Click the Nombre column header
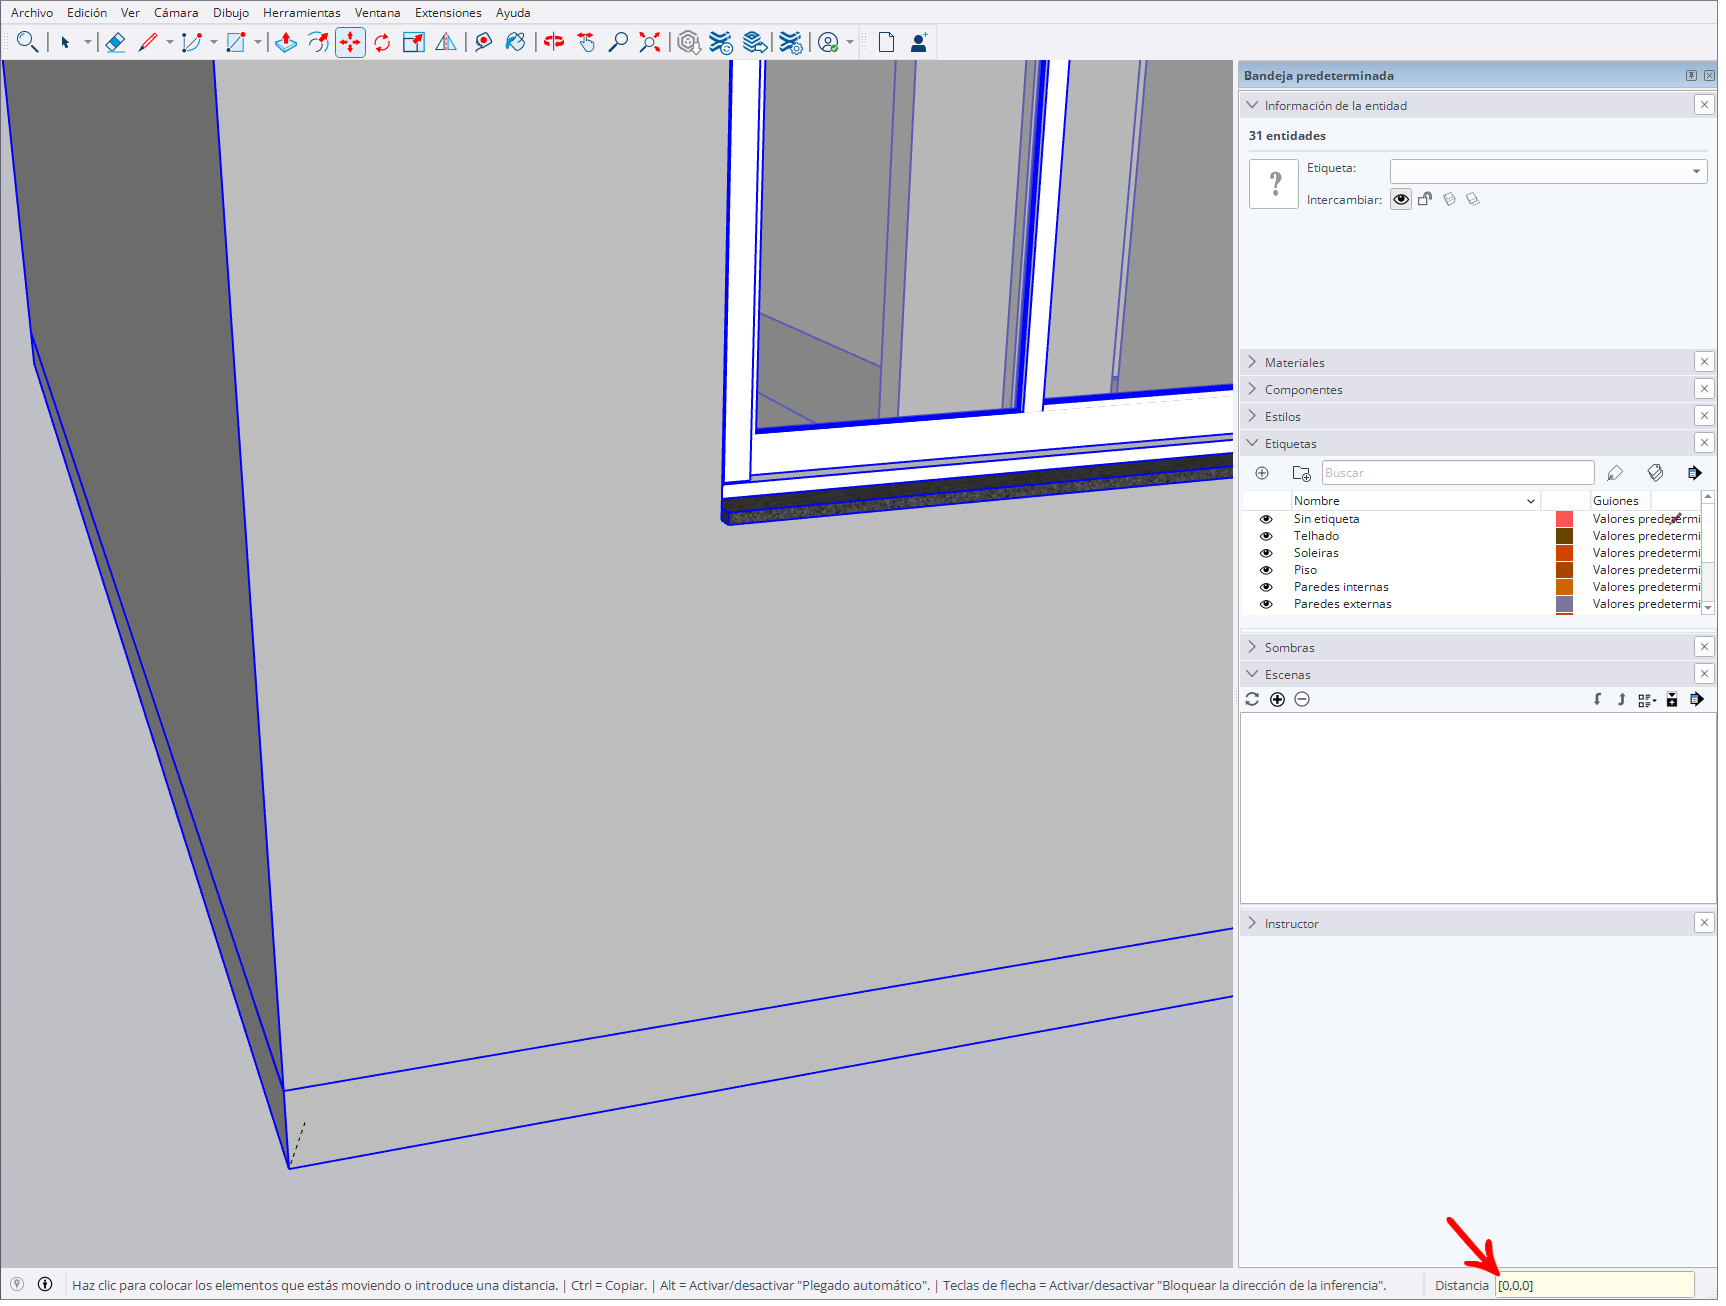 click(x=1415, y=501)
